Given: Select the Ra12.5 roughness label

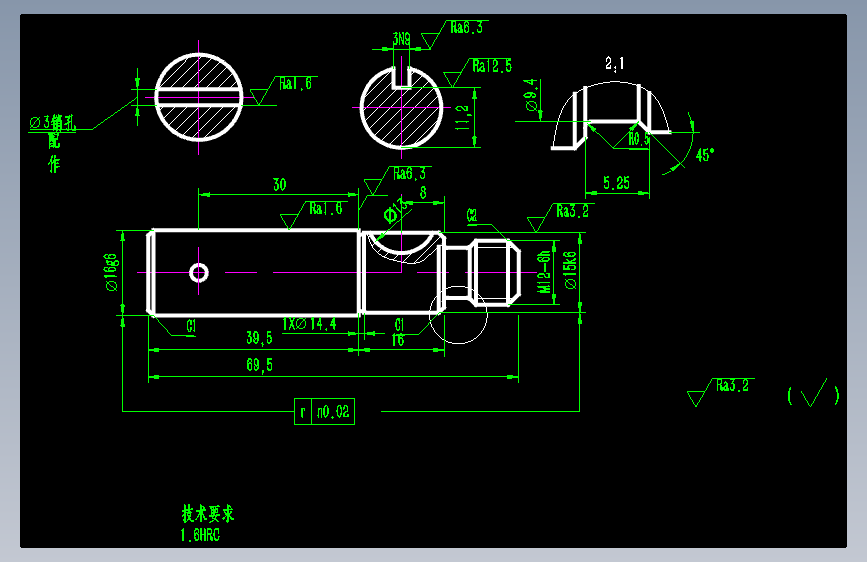Looking at the screenshot, I should [492, 66].
